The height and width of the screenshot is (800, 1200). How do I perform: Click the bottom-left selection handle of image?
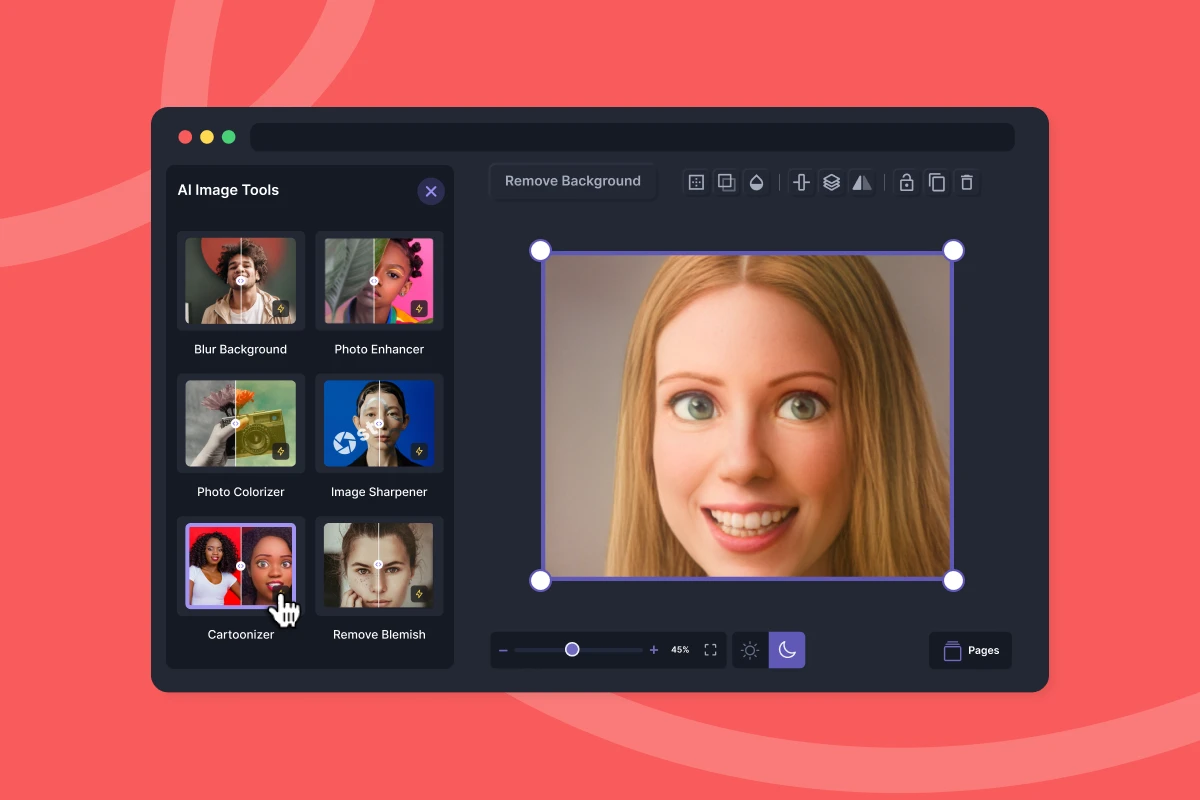(x=540, y=580)
